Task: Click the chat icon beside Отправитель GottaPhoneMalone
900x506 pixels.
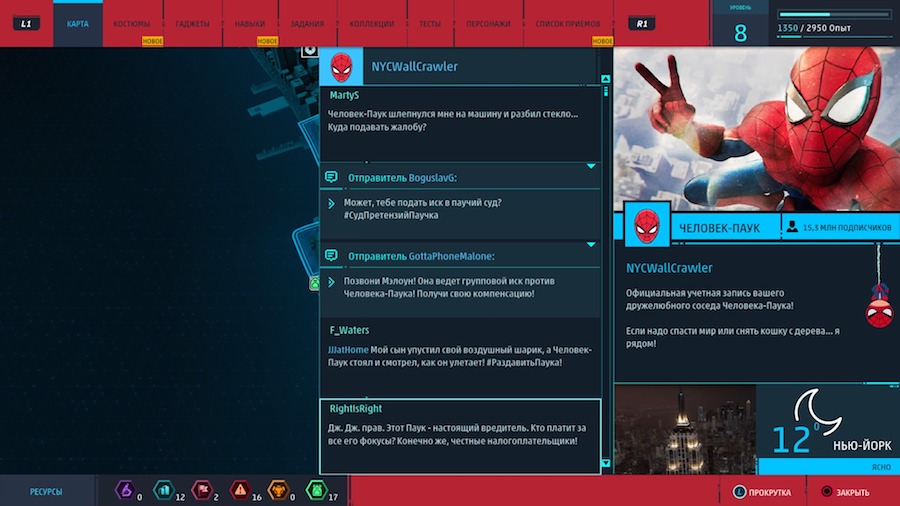Action: 331,255
